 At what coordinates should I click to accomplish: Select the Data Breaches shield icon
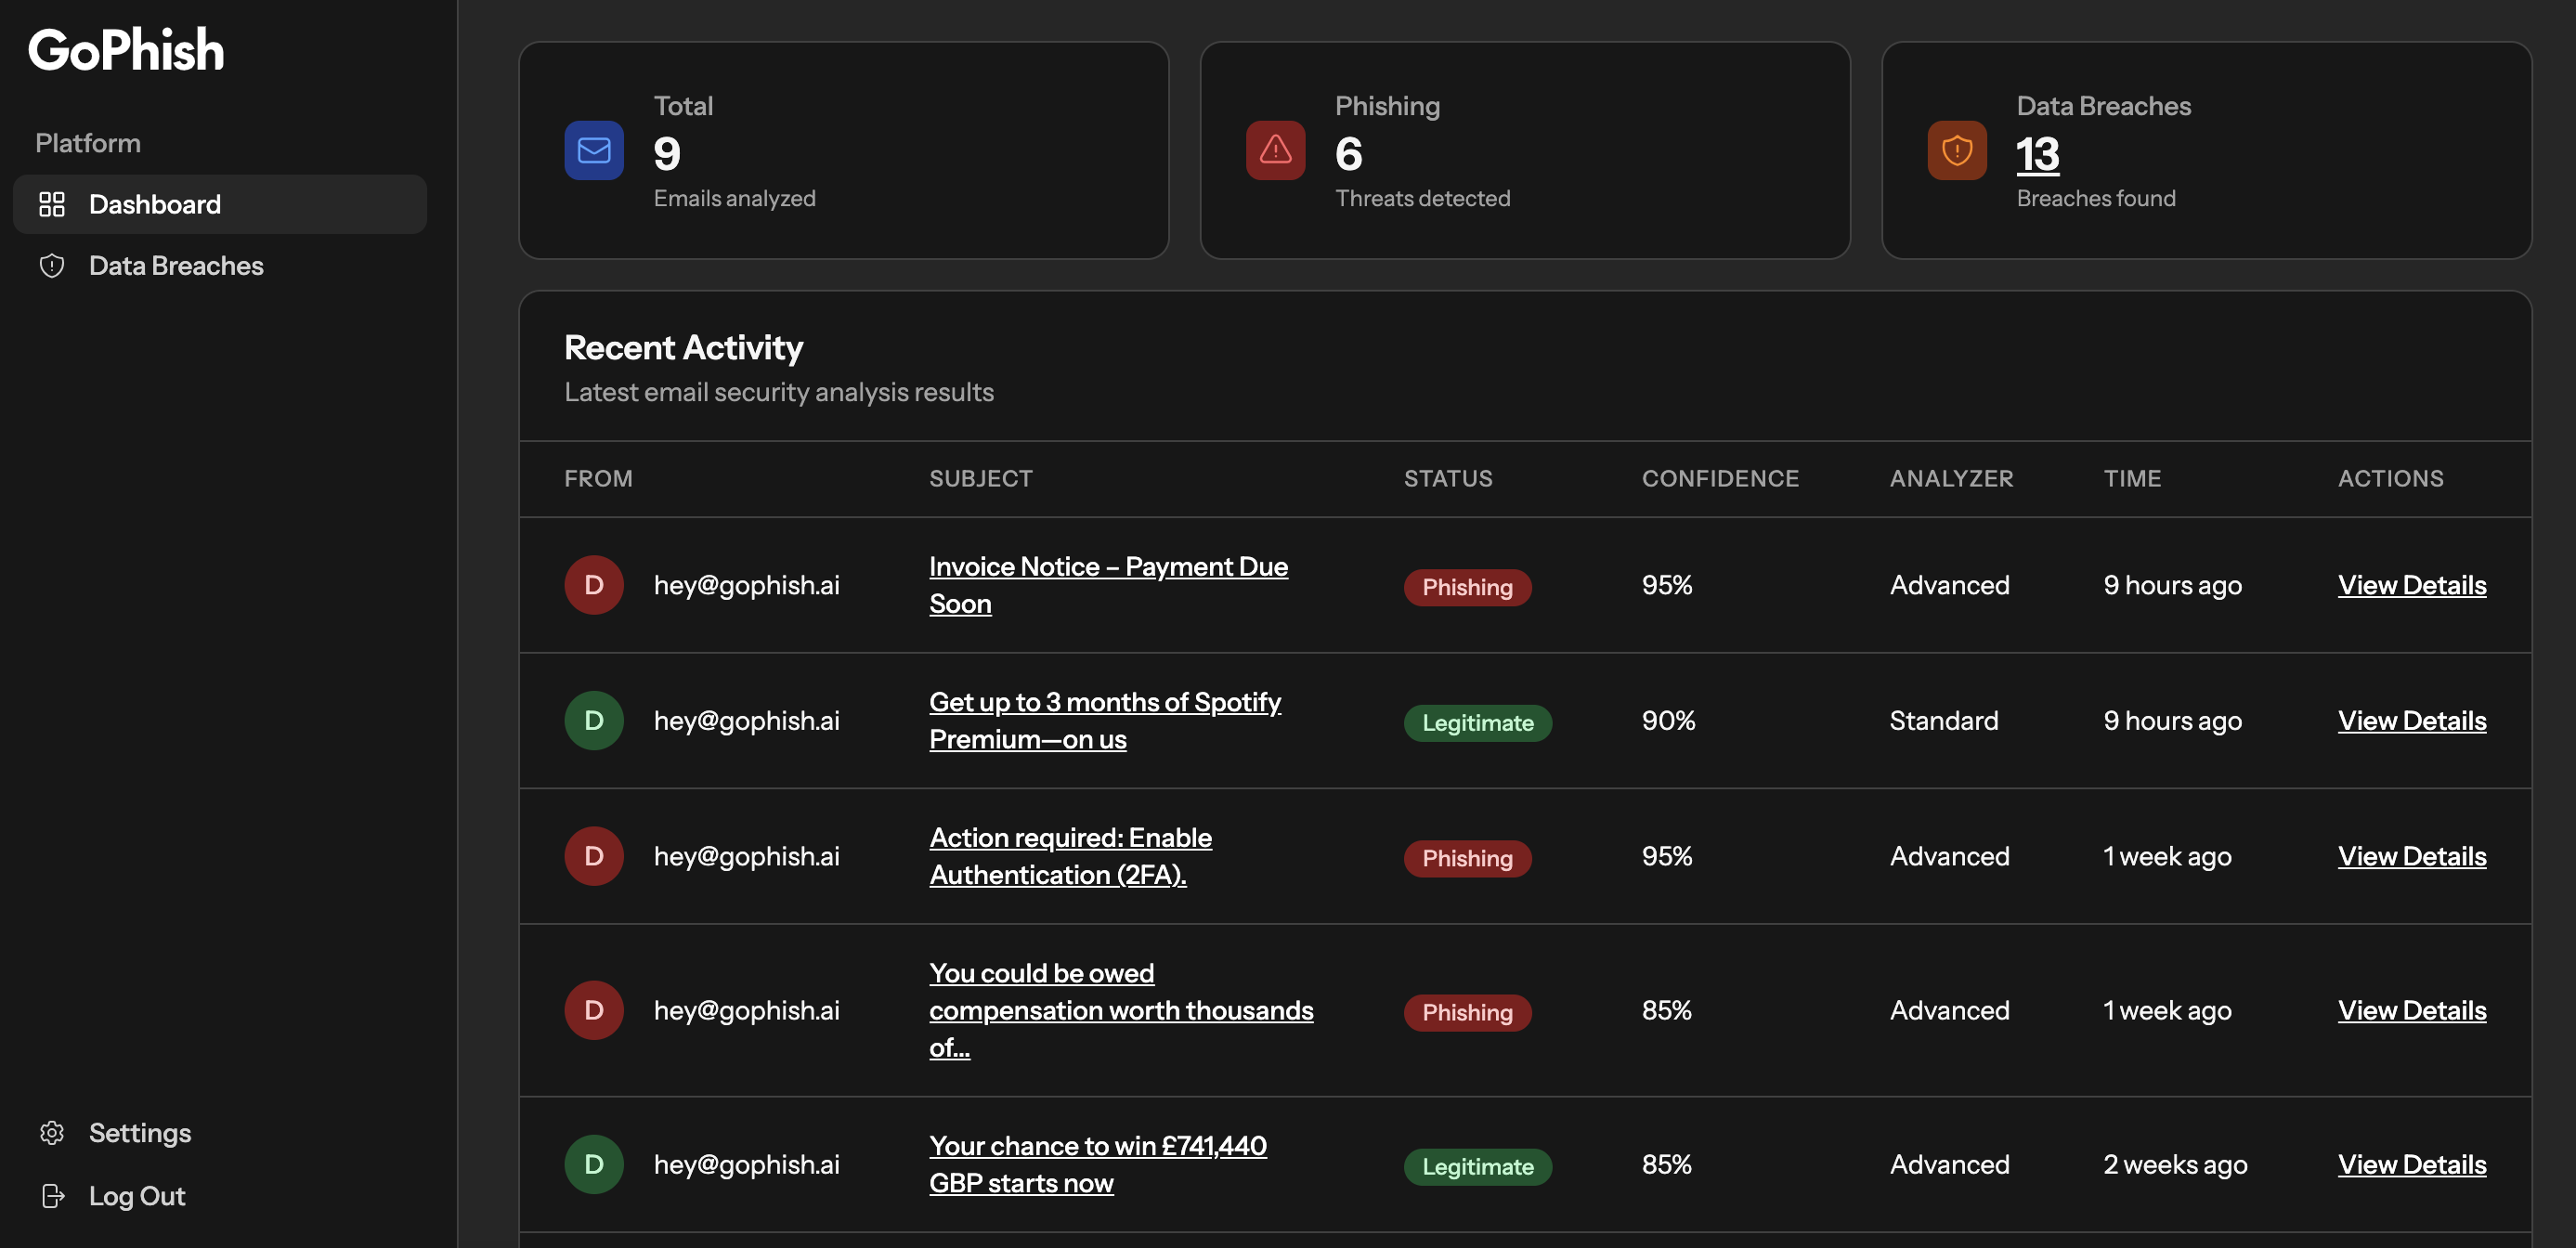[x=52, y=266]
